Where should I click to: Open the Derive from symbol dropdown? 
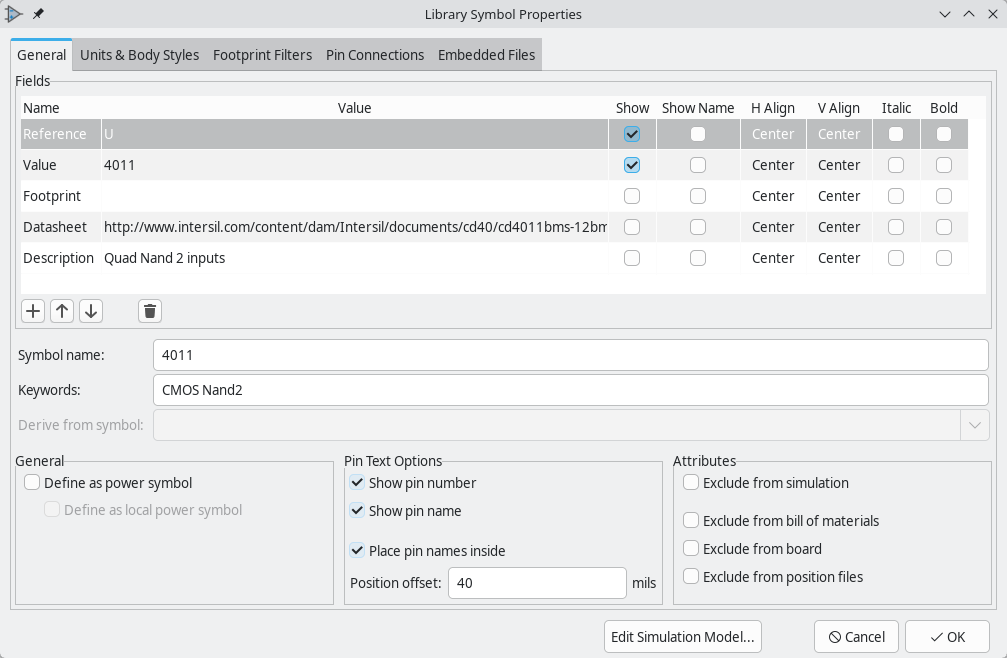[x=974, y=425]
